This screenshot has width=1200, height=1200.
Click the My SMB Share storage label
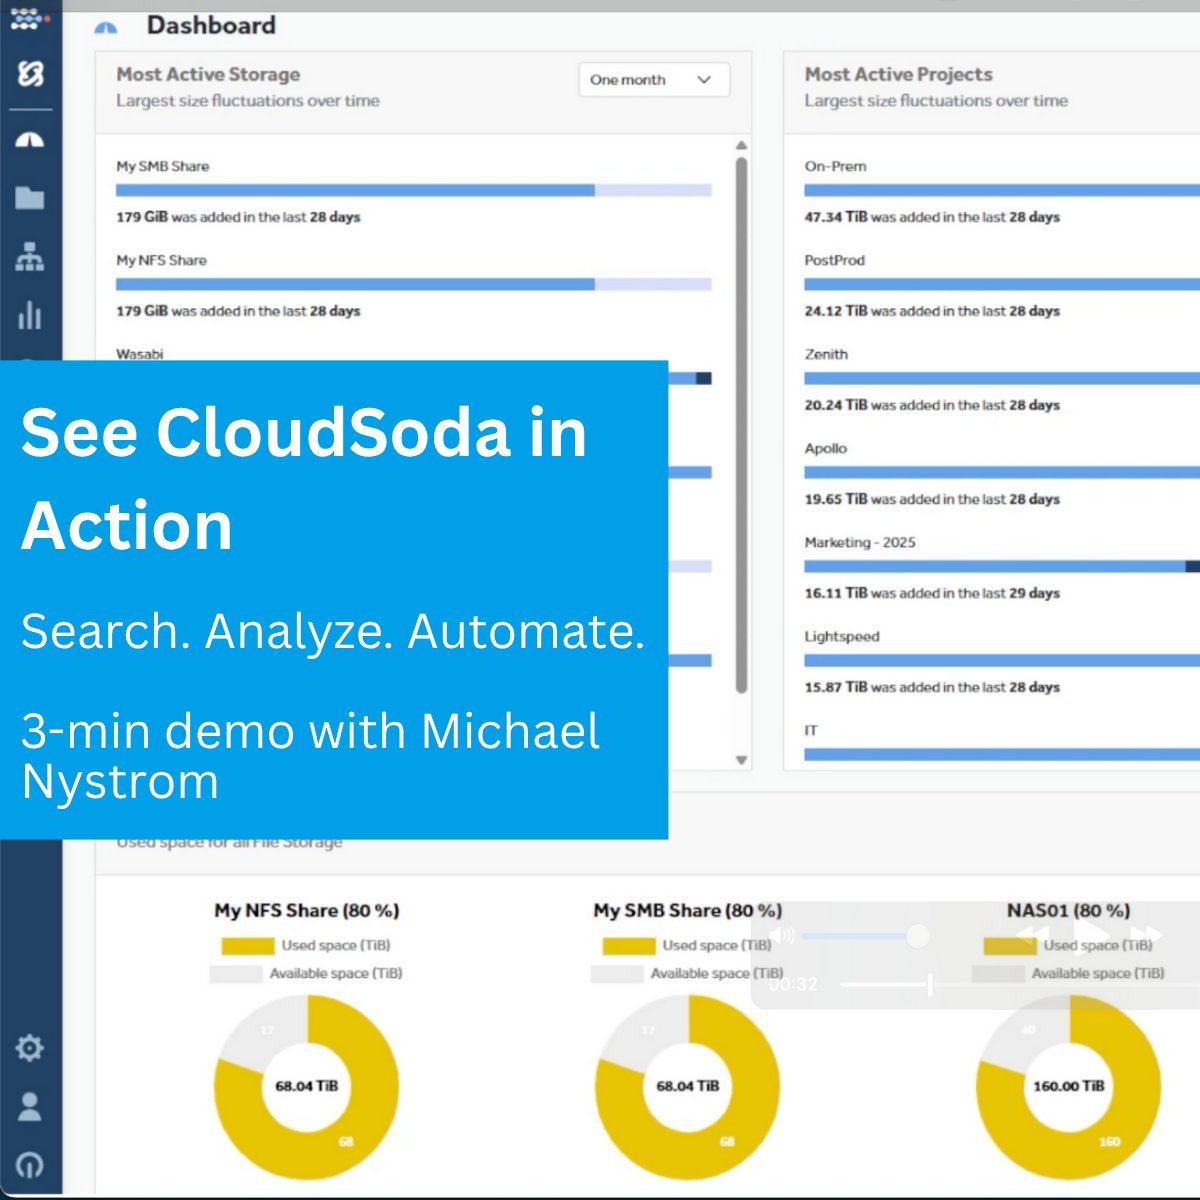pyautogui.click(x=163, y=166)
